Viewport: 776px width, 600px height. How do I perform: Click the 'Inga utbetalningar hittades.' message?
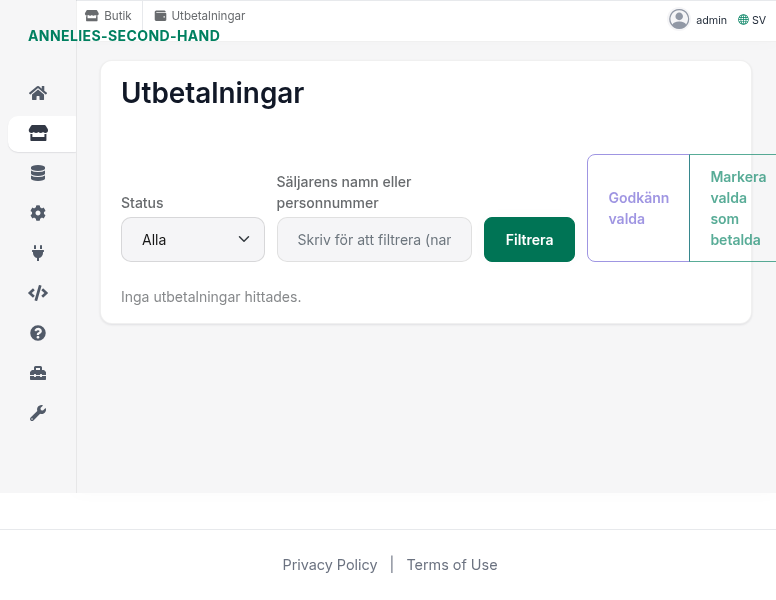click(211, 297)
